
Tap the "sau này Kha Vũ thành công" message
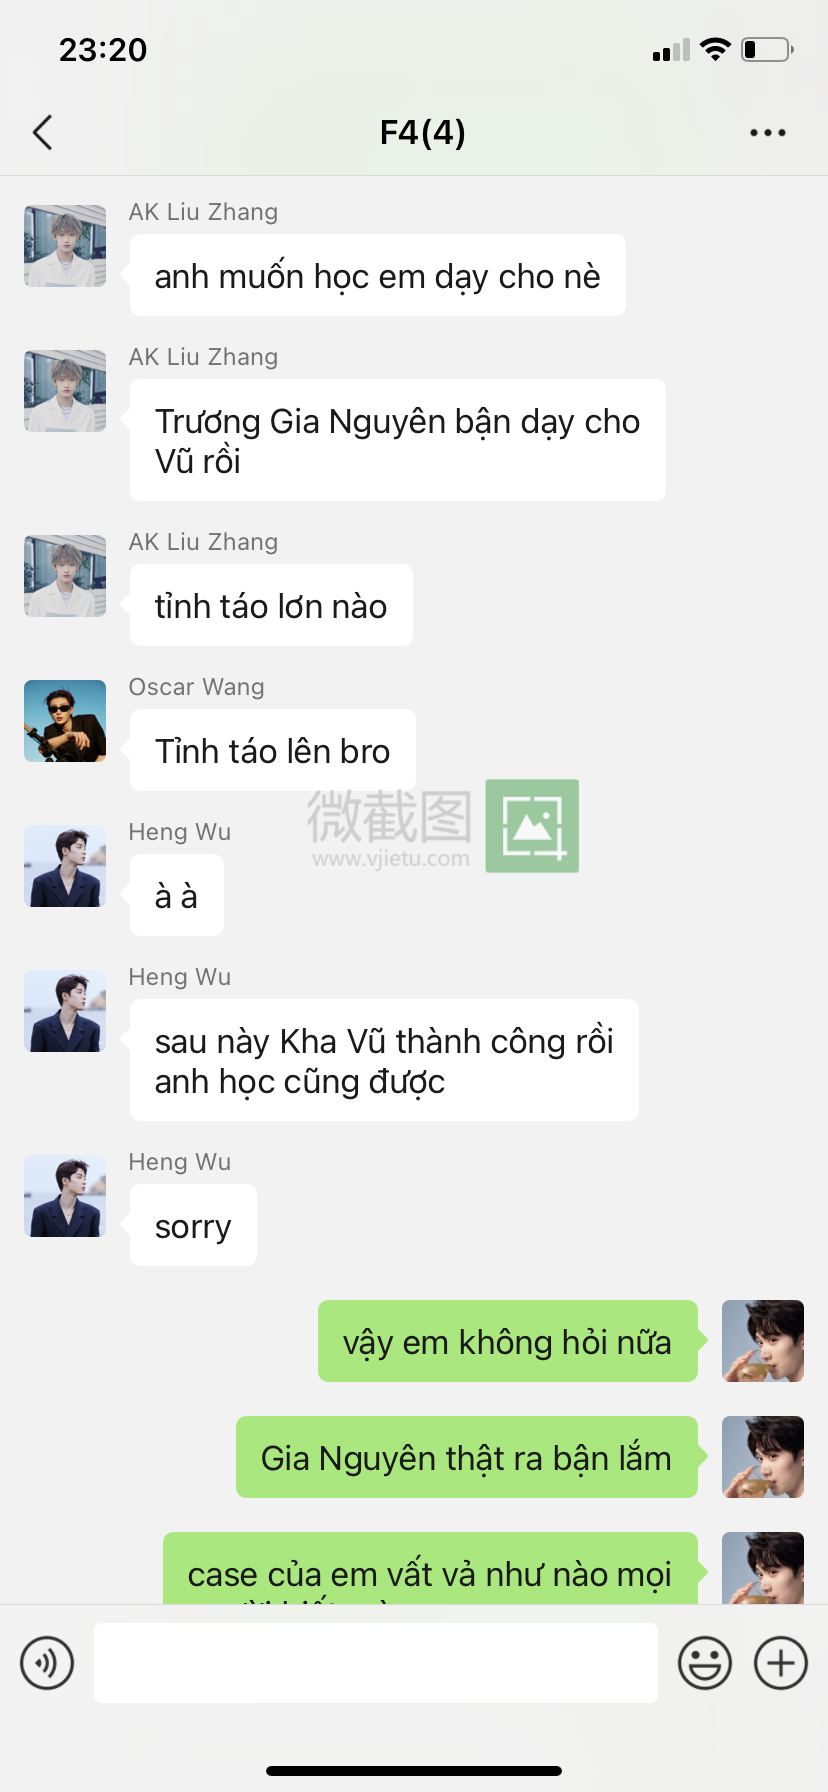pyautogui.click(x=384, y=1060)
